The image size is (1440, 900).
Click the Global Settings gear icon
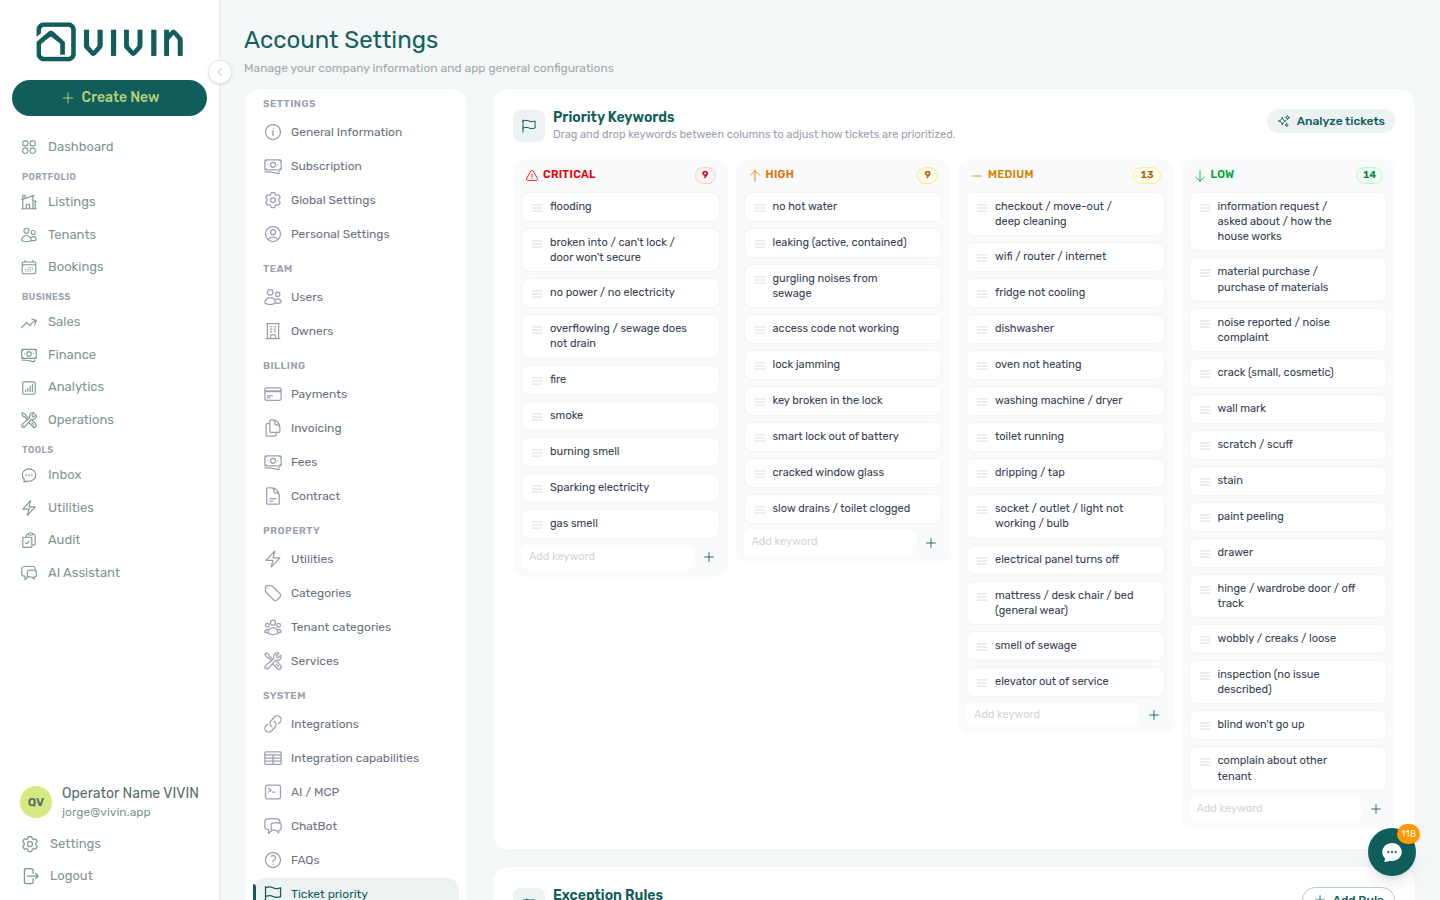point(273,200)
